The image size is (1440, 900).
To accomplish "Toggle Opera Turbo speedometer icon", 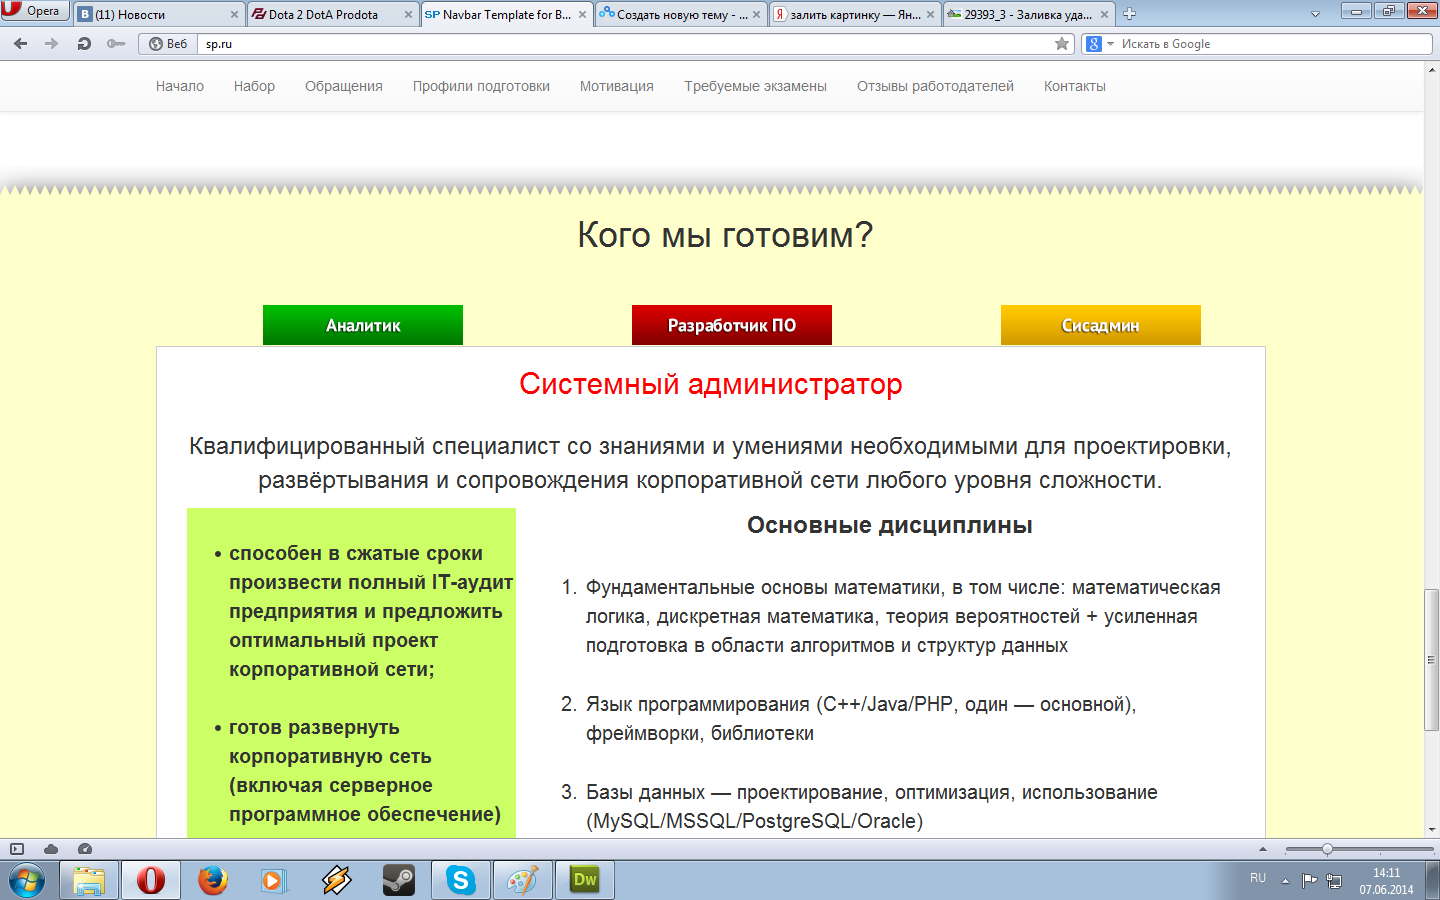I will [x=85, y=849].
